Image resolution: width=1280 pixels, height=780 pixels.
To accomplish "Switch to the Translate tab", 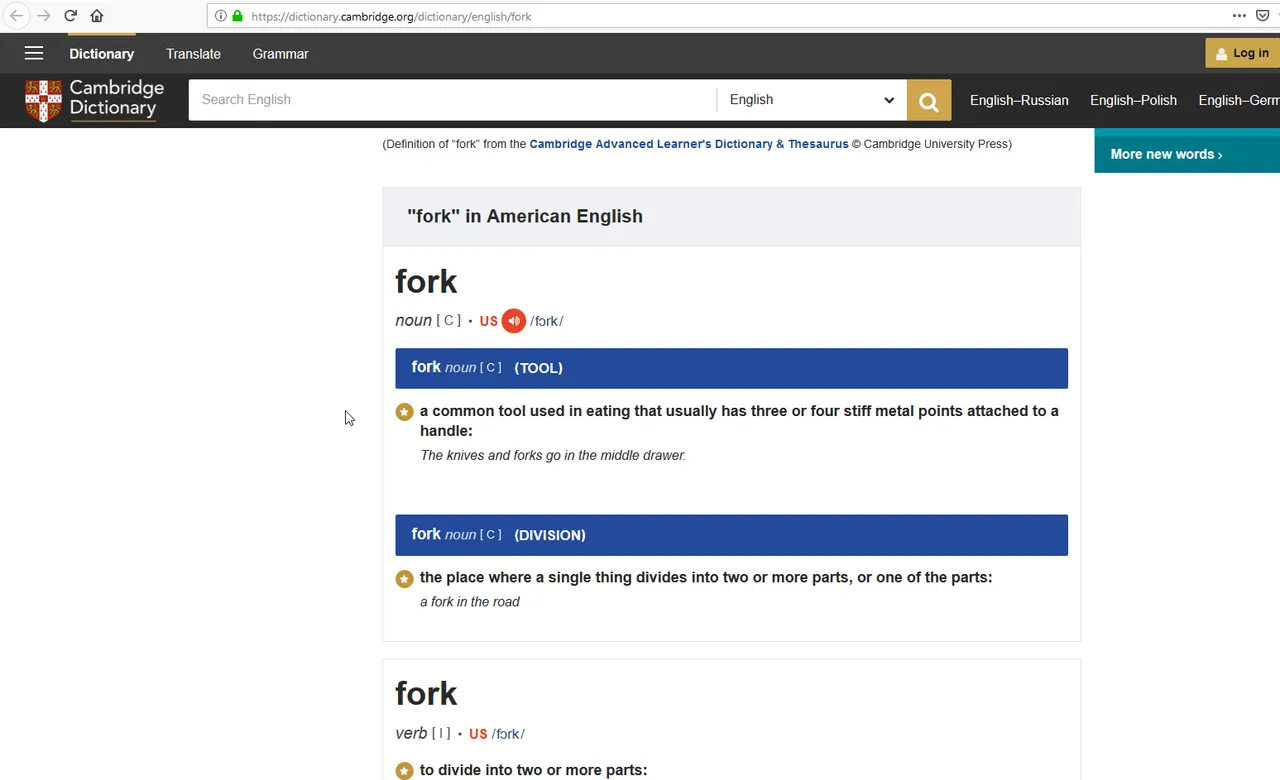I will [x=193, y=54].
